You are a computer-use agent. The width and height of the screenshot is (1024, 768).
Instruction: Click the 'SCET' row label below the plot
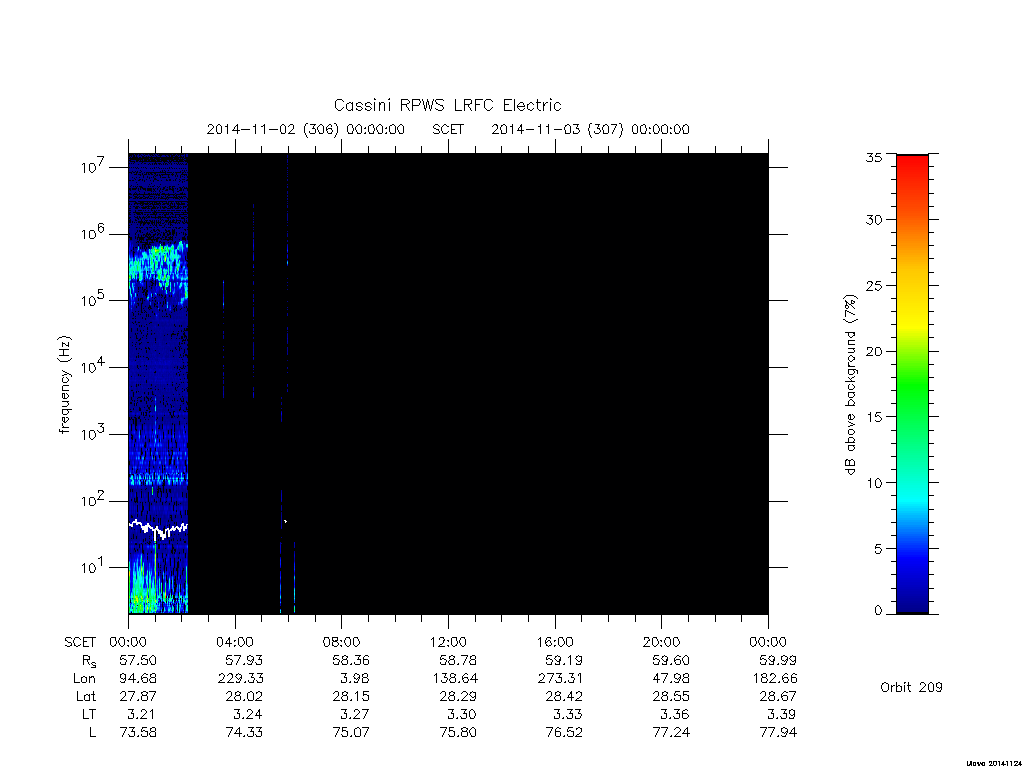80,642
